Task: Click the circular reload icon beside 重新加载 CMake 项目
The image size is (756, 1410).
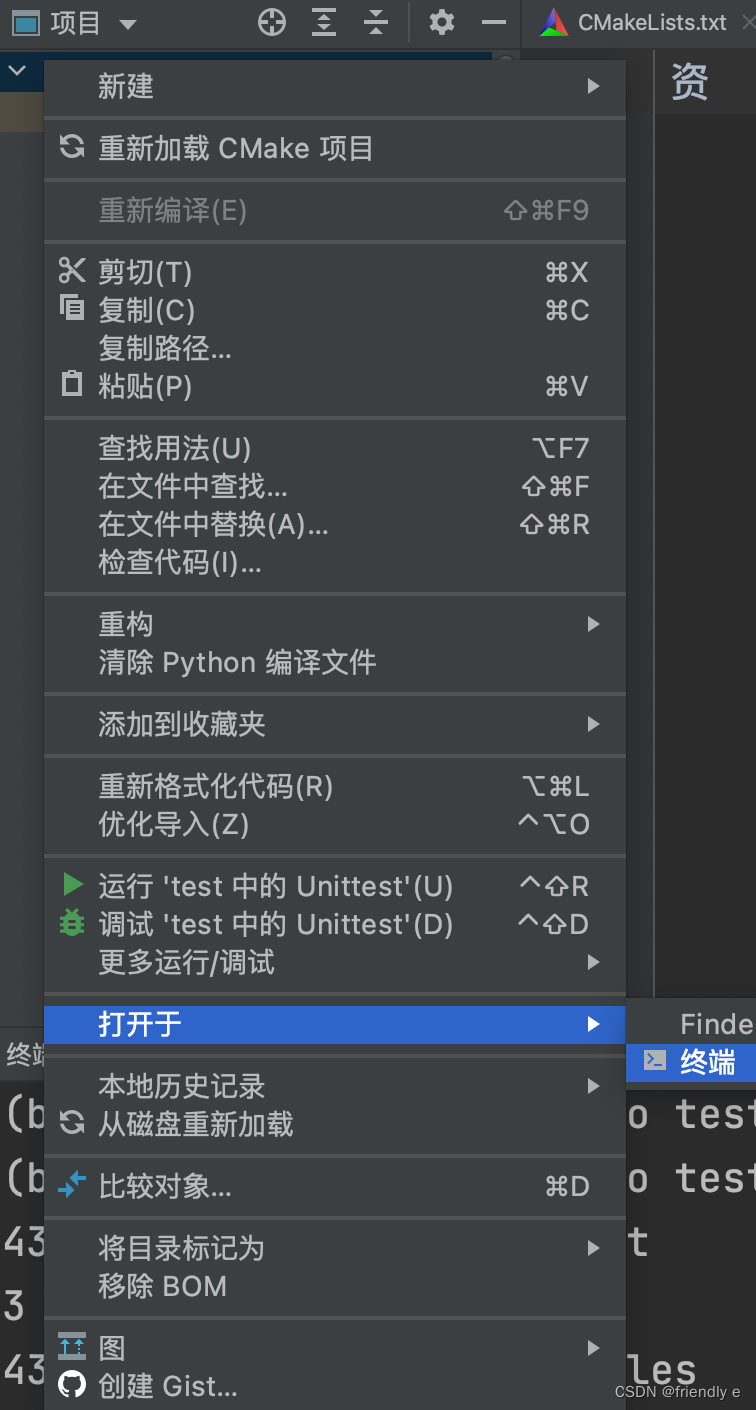Action: [x=71, y=147]
